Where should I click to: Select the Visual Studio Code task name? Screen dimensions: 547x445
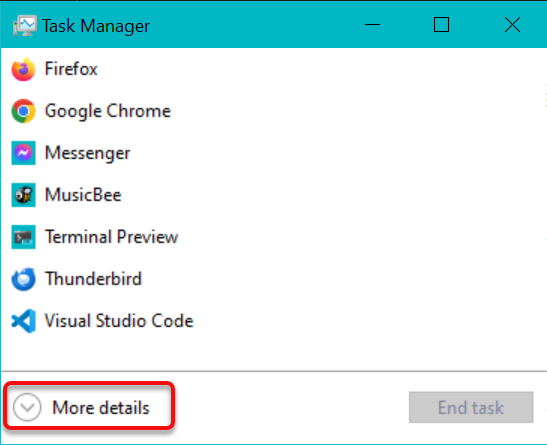119,320
